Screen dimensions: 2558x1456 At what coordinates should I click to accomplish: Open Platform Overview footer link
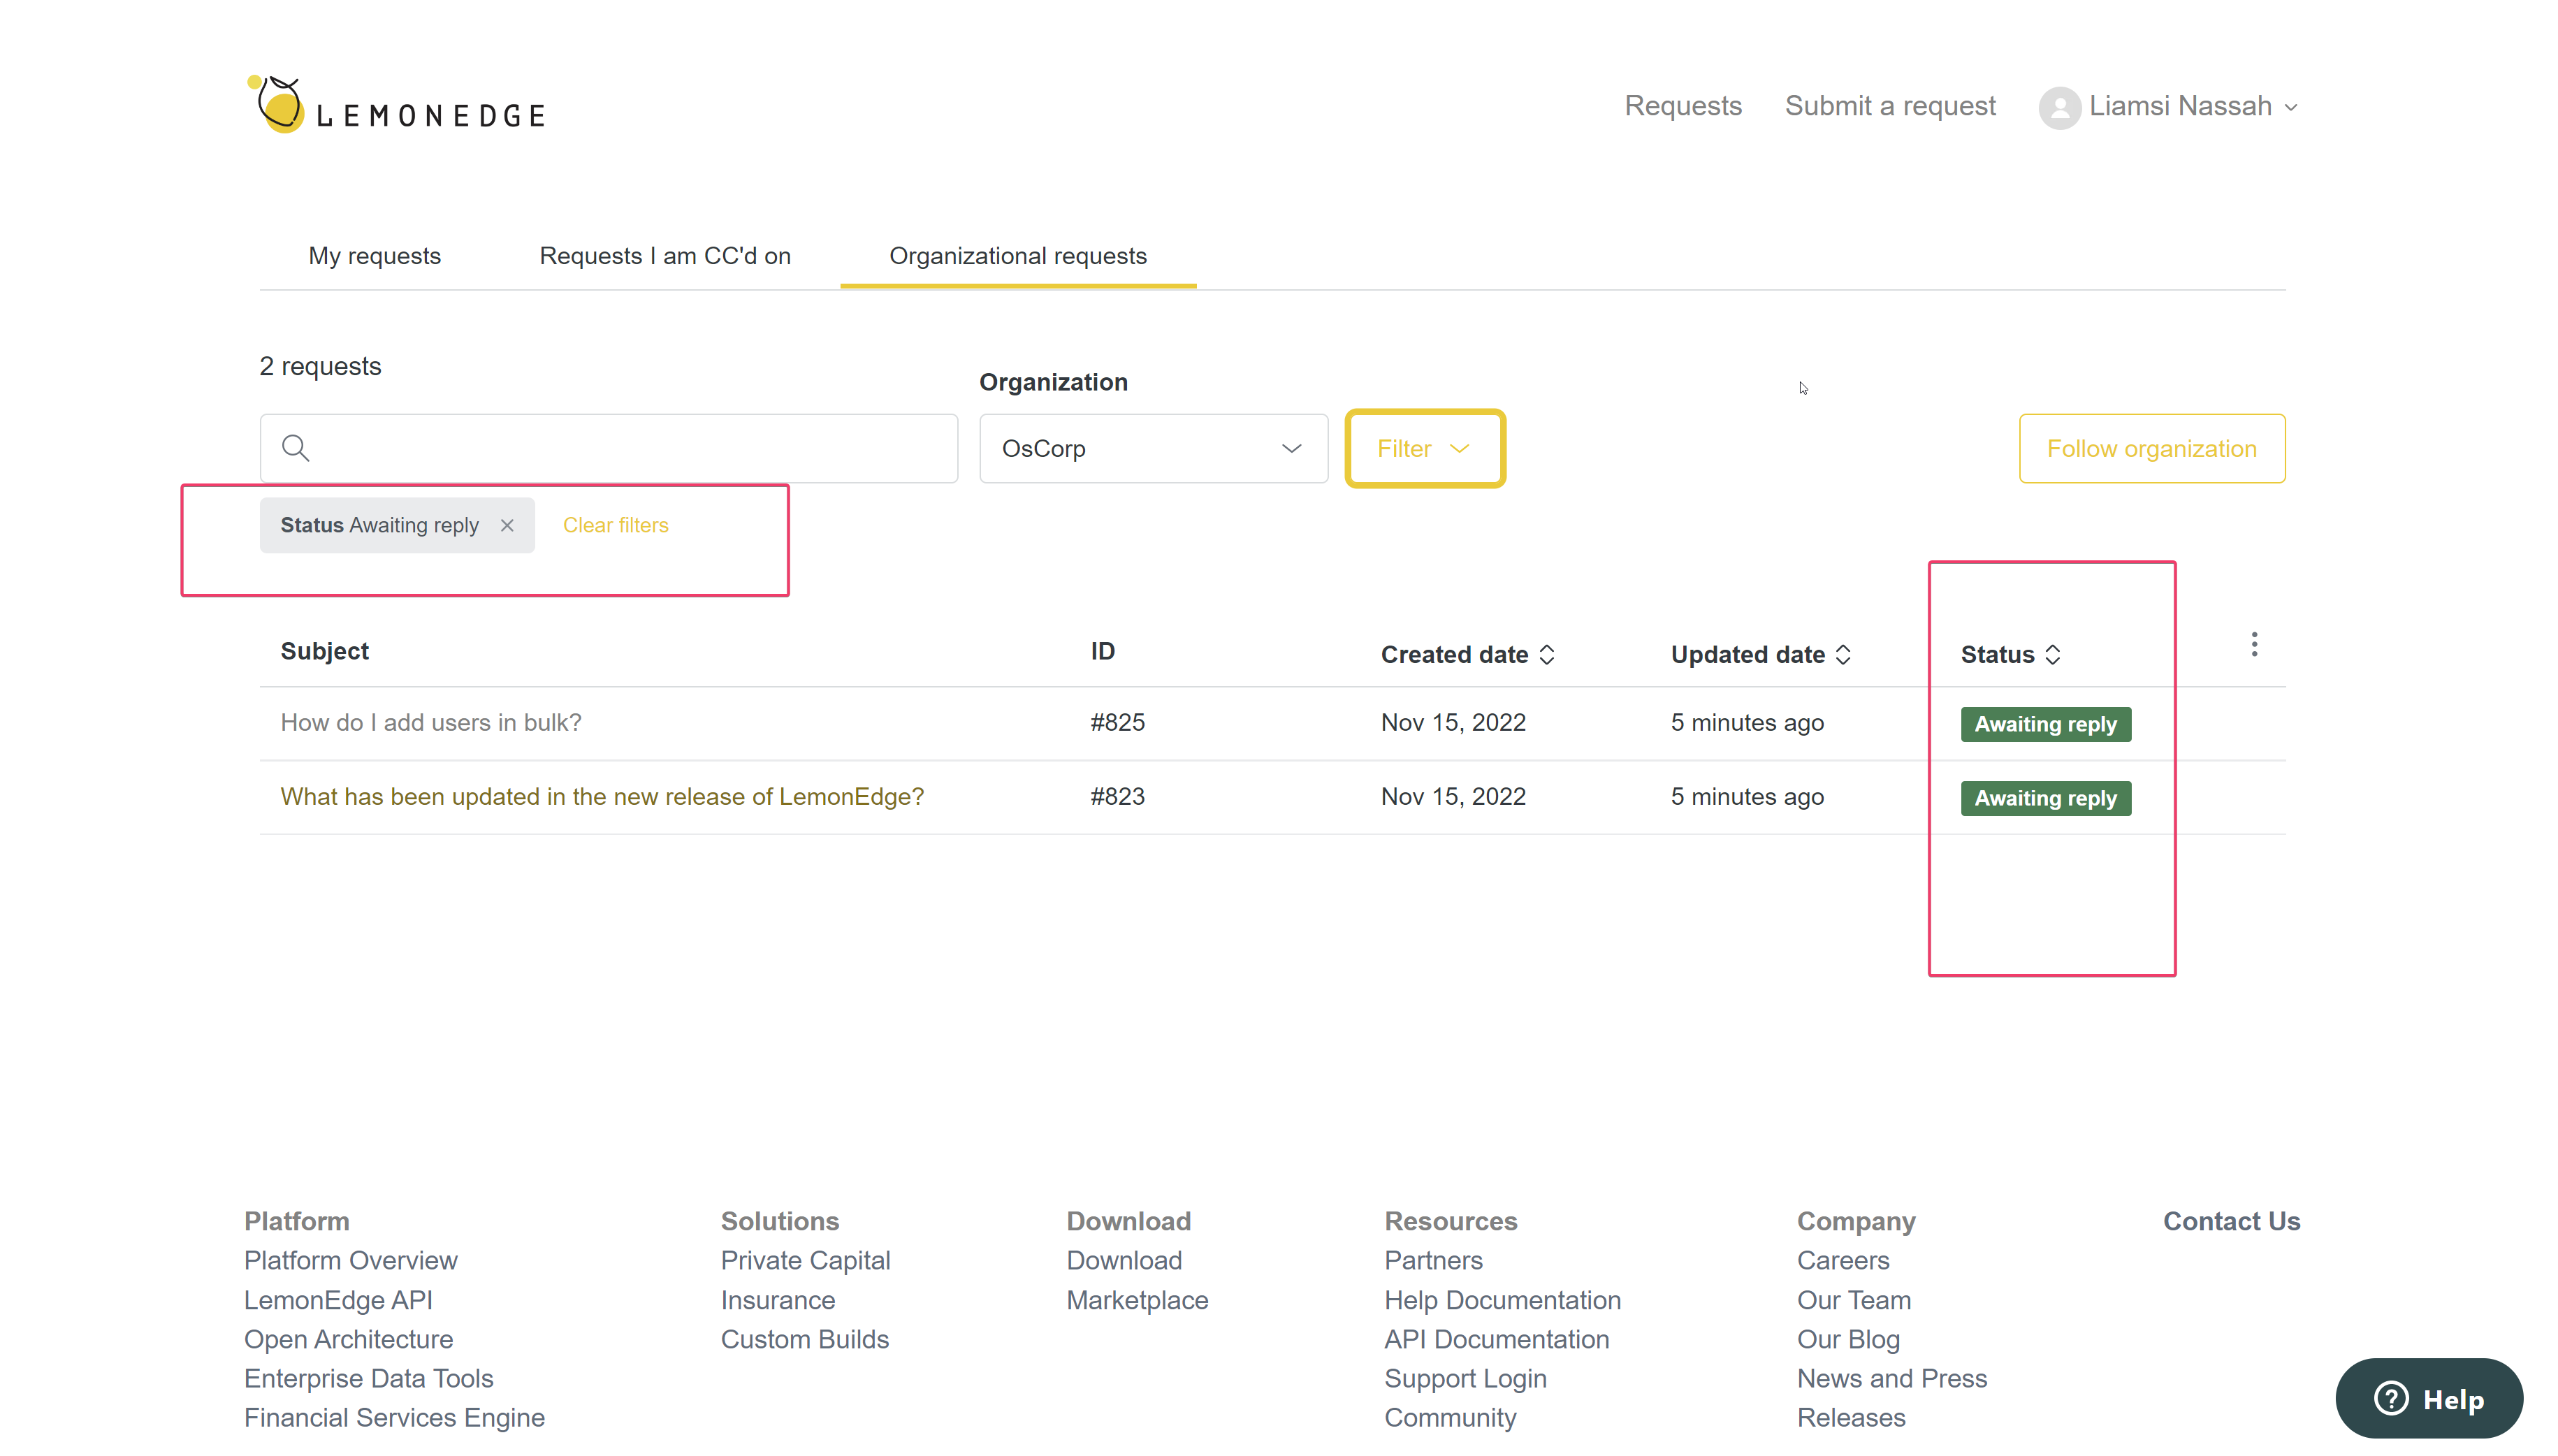tap(350, 1260)
